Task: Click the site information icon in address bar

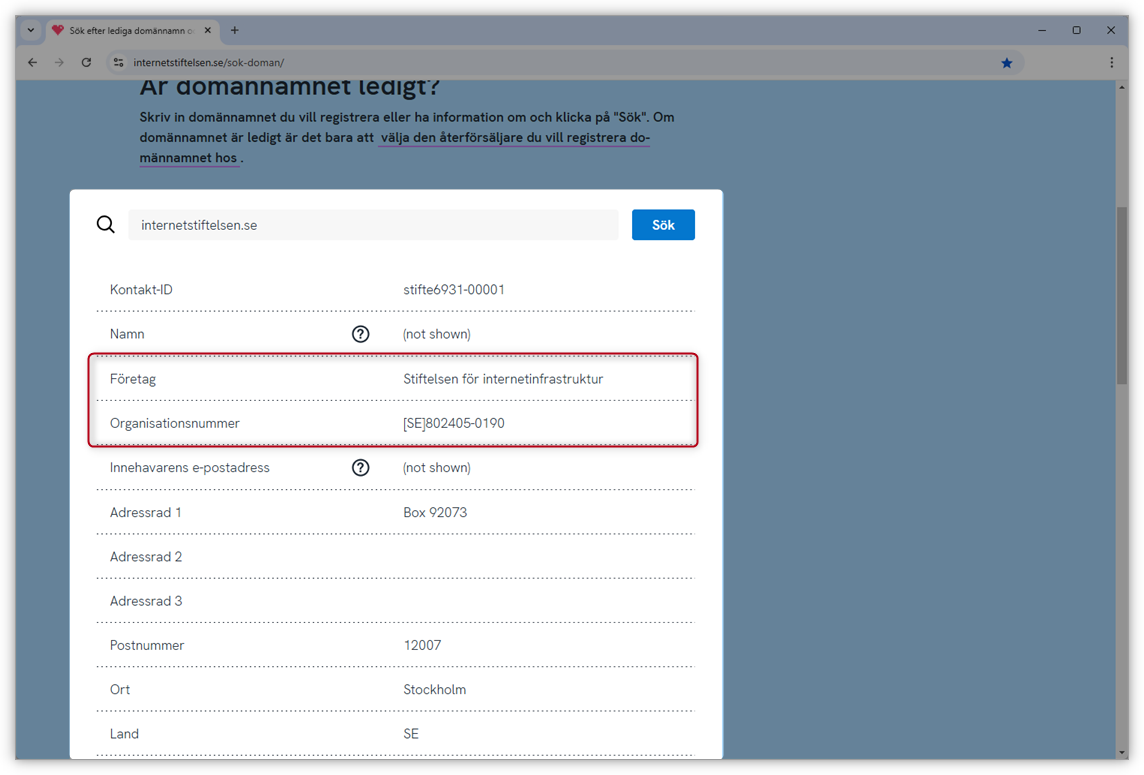Action: (x=118, y=62)
